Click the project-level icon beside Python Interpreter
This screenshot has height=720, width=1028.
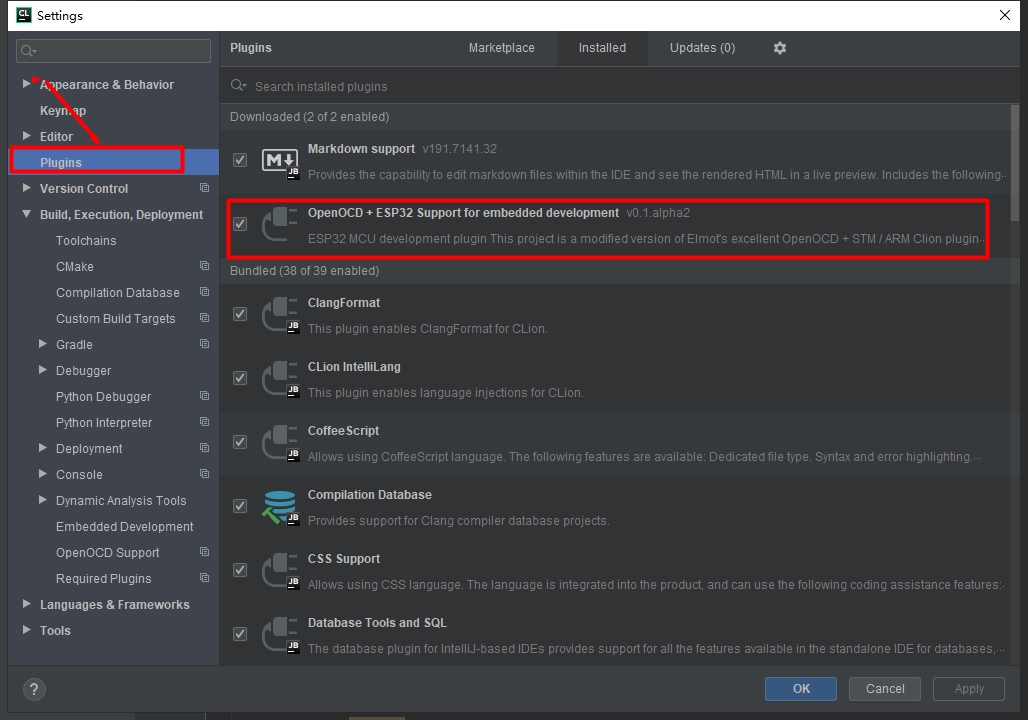[205, 422]
